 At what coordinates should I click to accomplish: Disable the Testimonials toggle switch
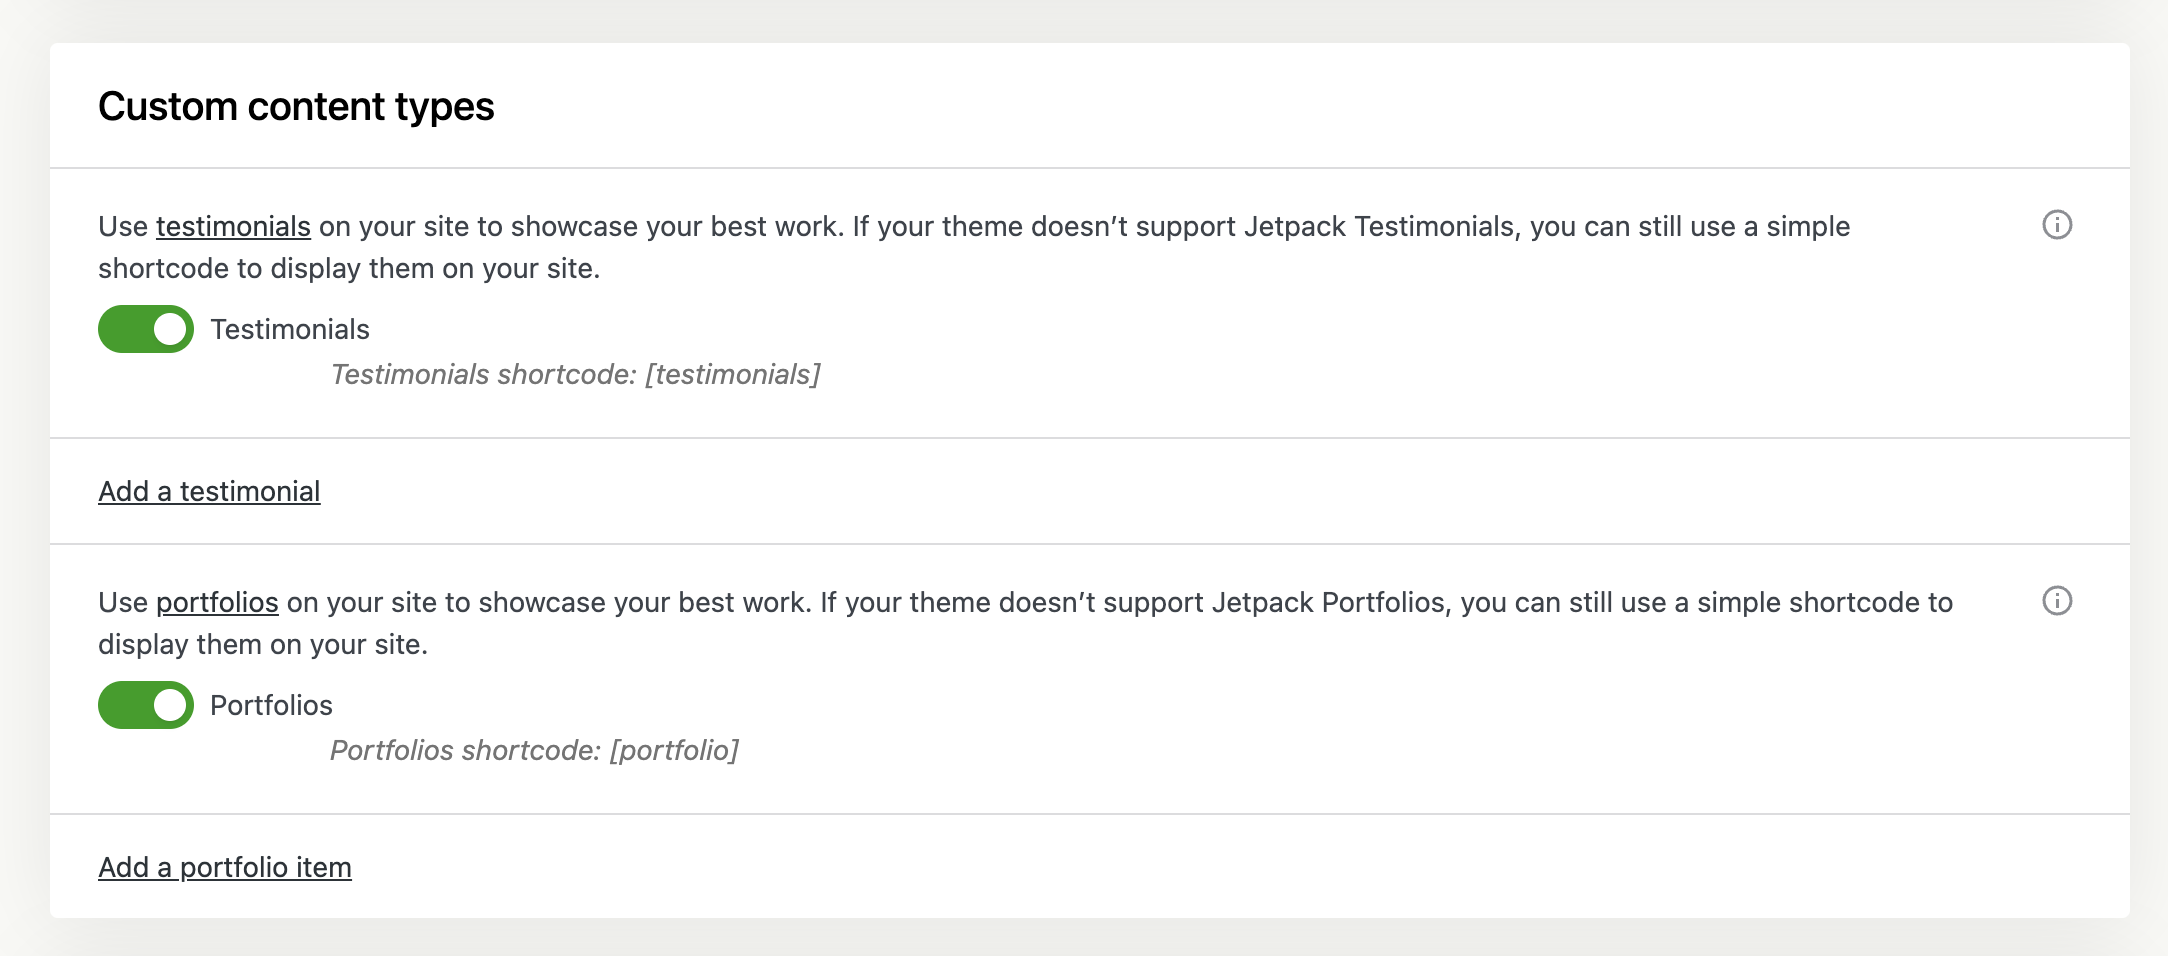(146, 329)
